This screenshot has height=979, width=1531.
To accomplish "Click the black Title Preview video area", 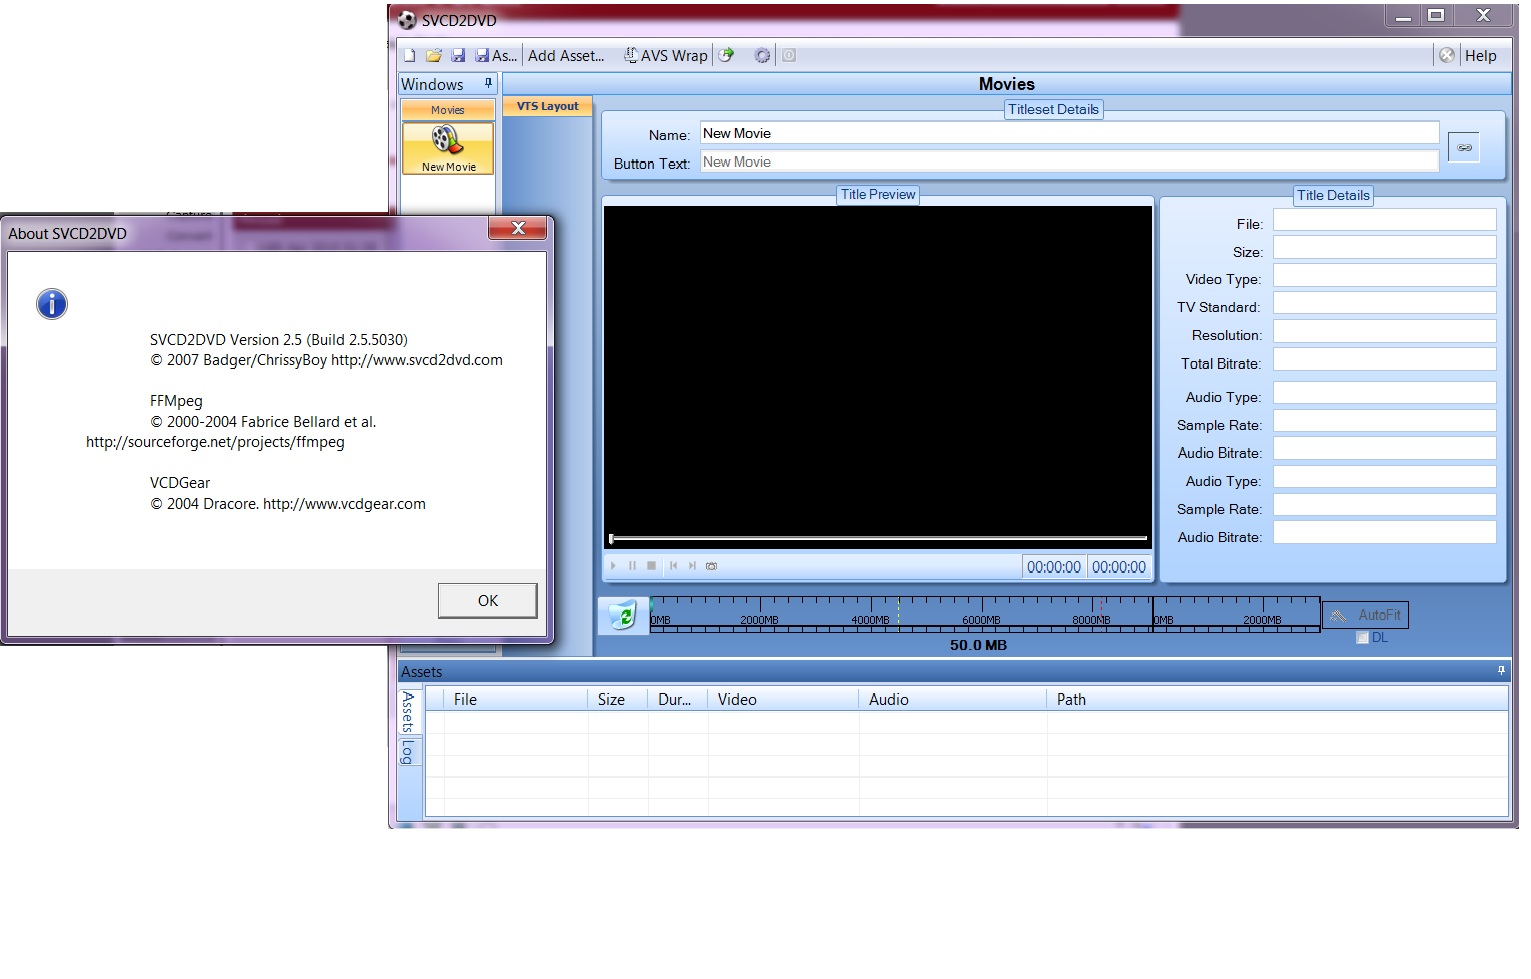I will coord(878,368).
